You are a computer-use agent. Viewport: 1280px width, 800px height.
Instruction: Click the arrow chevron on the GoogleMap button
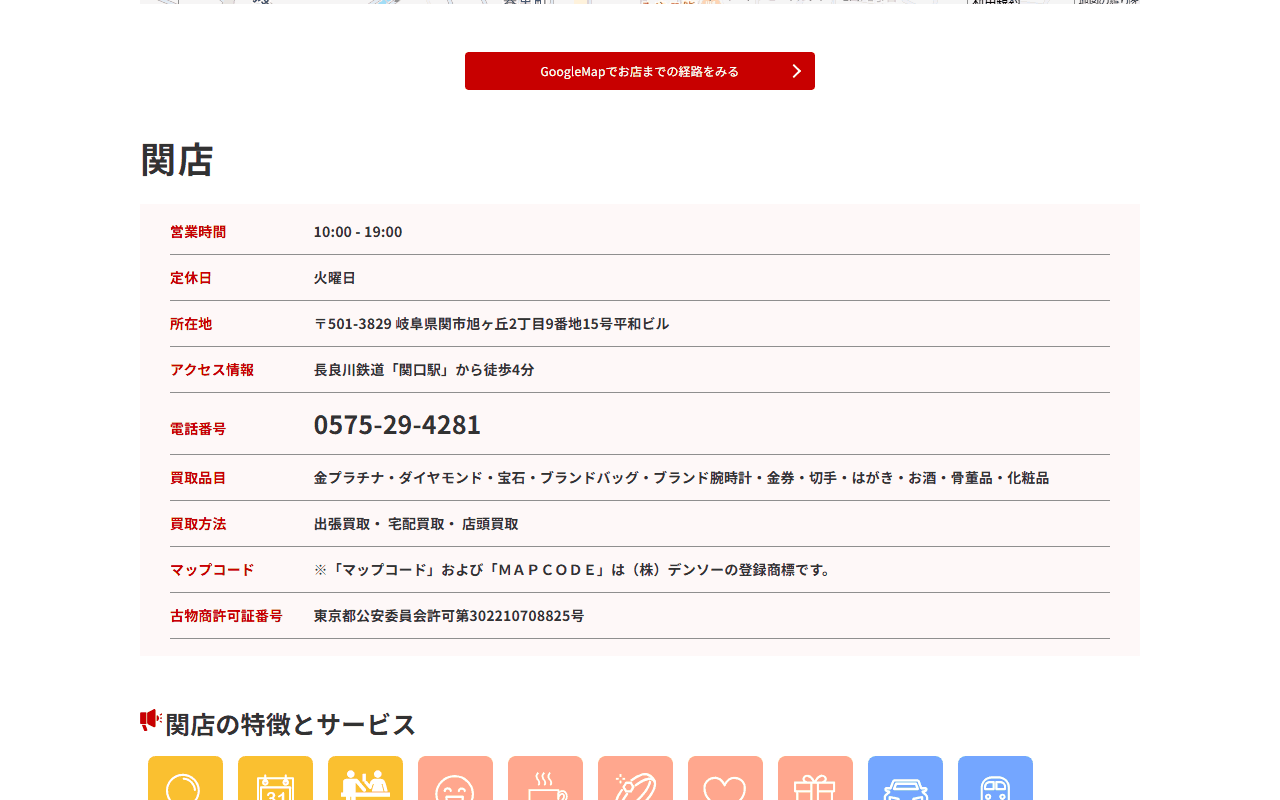797,71
